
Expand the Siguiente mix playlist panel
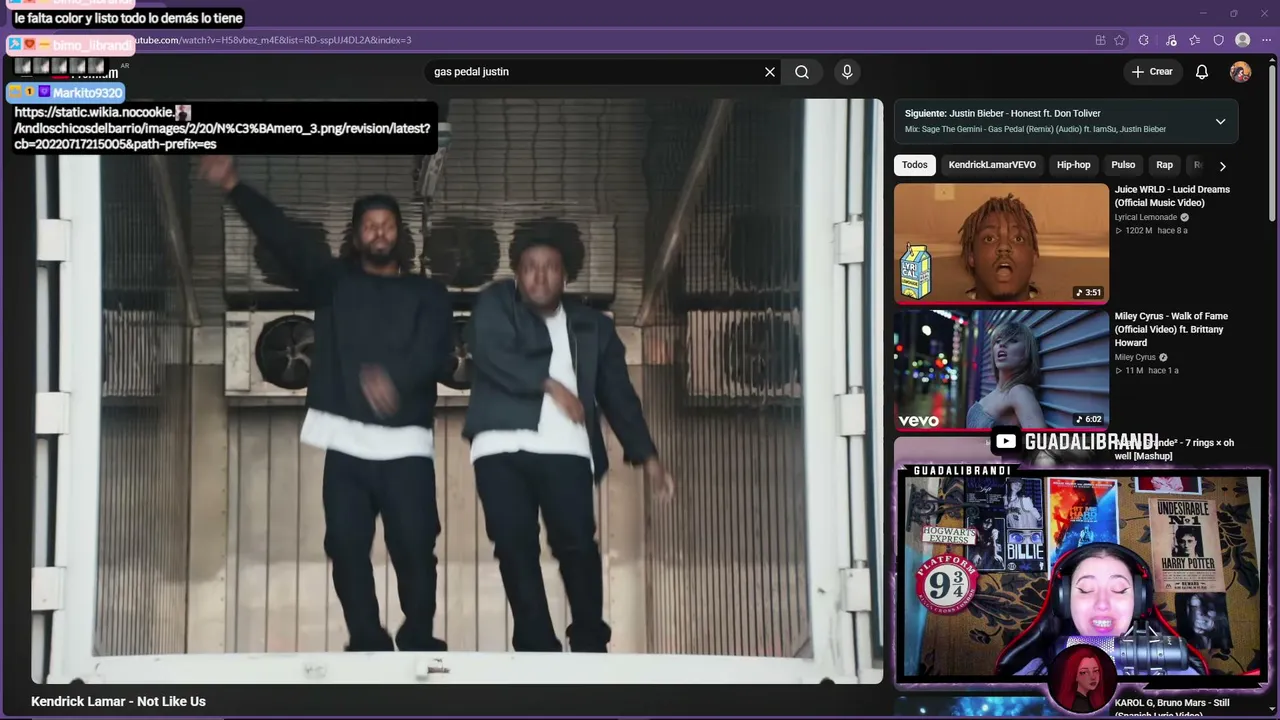[1220, 121]
